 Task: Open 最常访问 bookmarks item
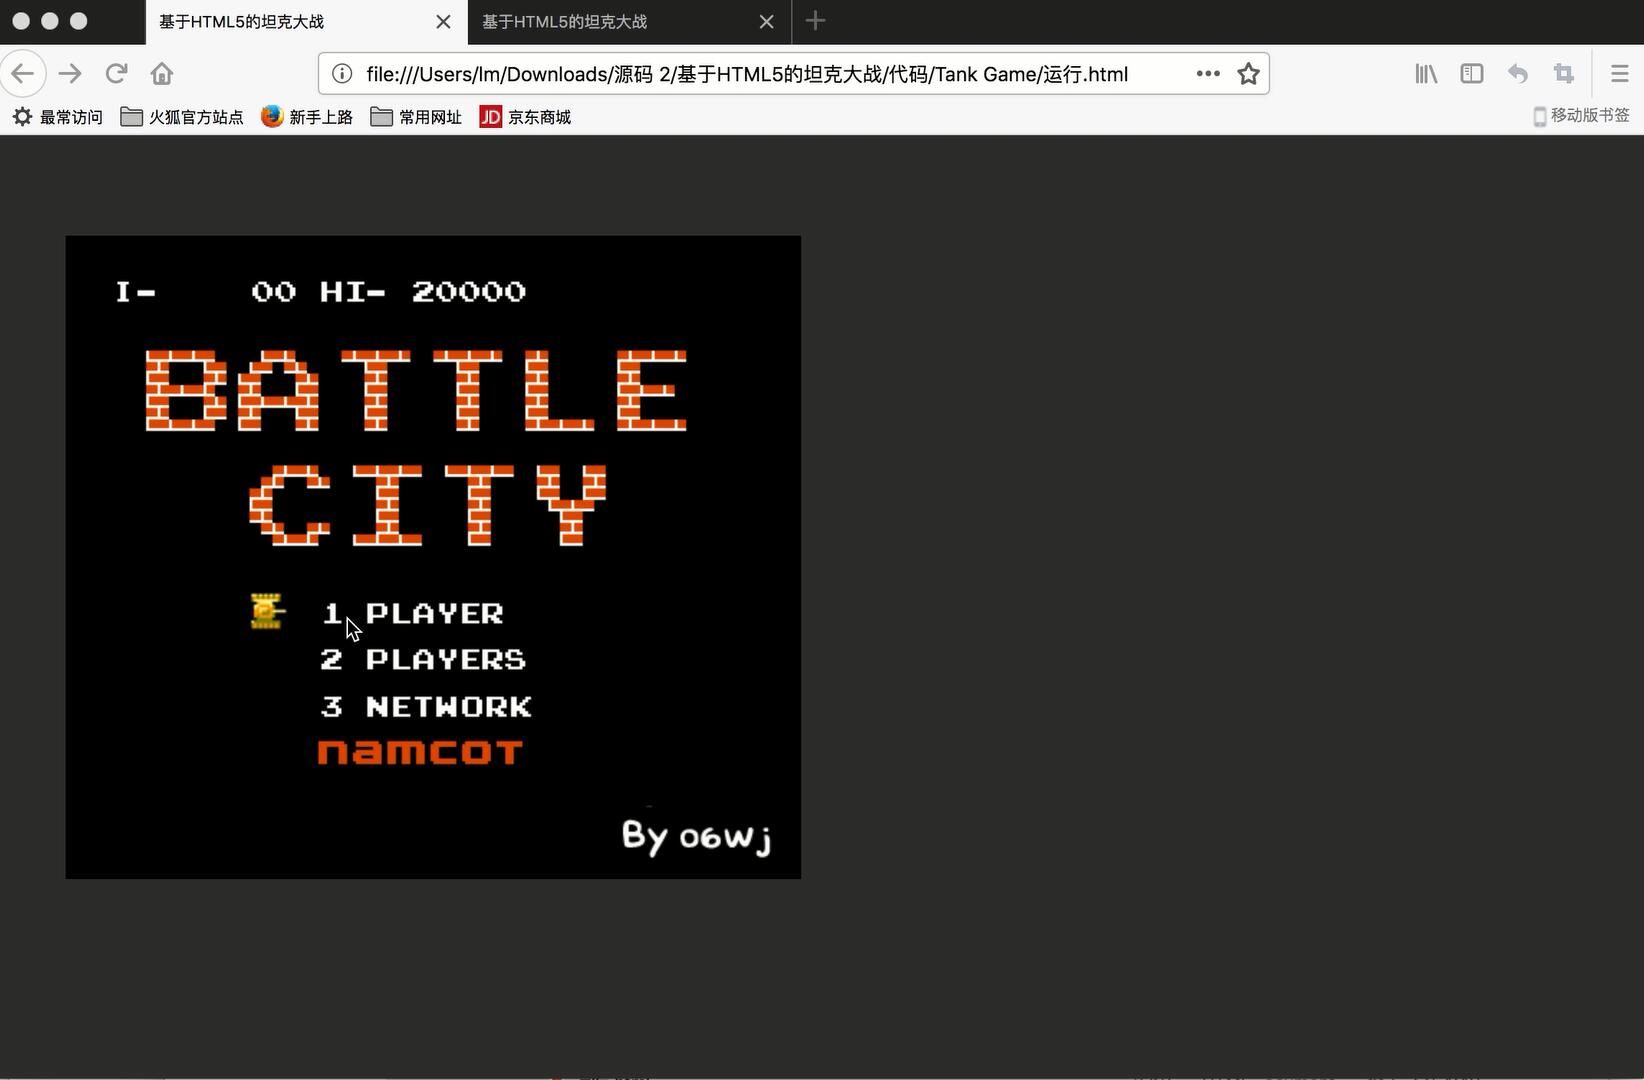[57, 117]
